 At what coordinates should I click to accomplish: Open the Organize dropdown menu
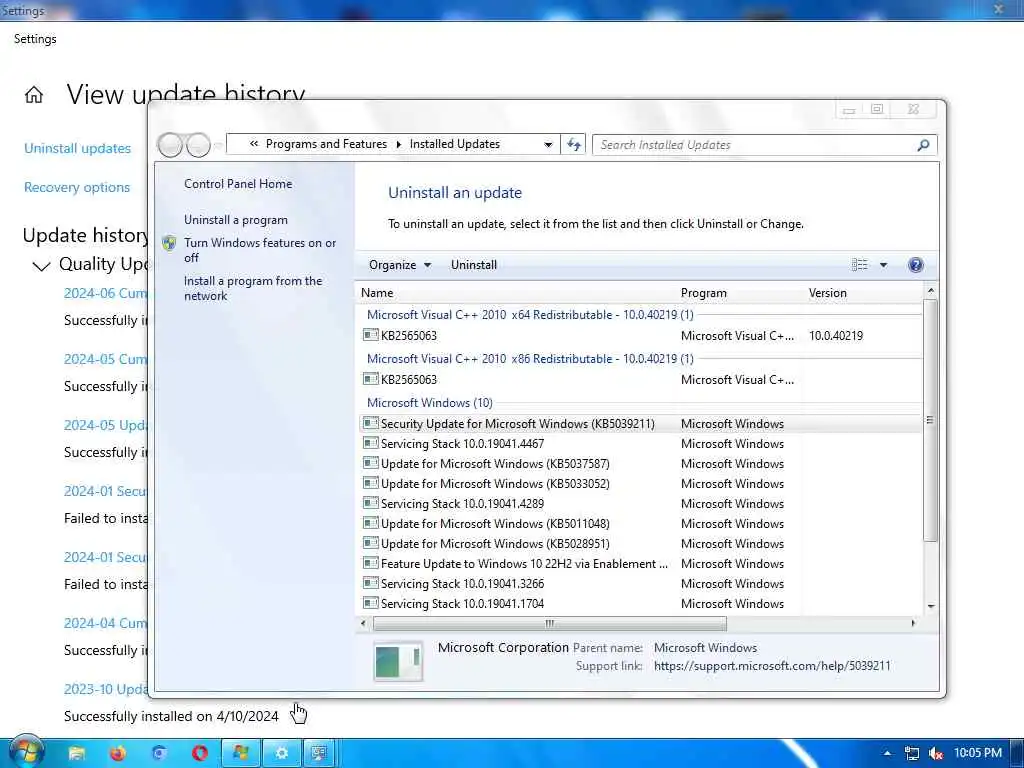tap(400, 264)
